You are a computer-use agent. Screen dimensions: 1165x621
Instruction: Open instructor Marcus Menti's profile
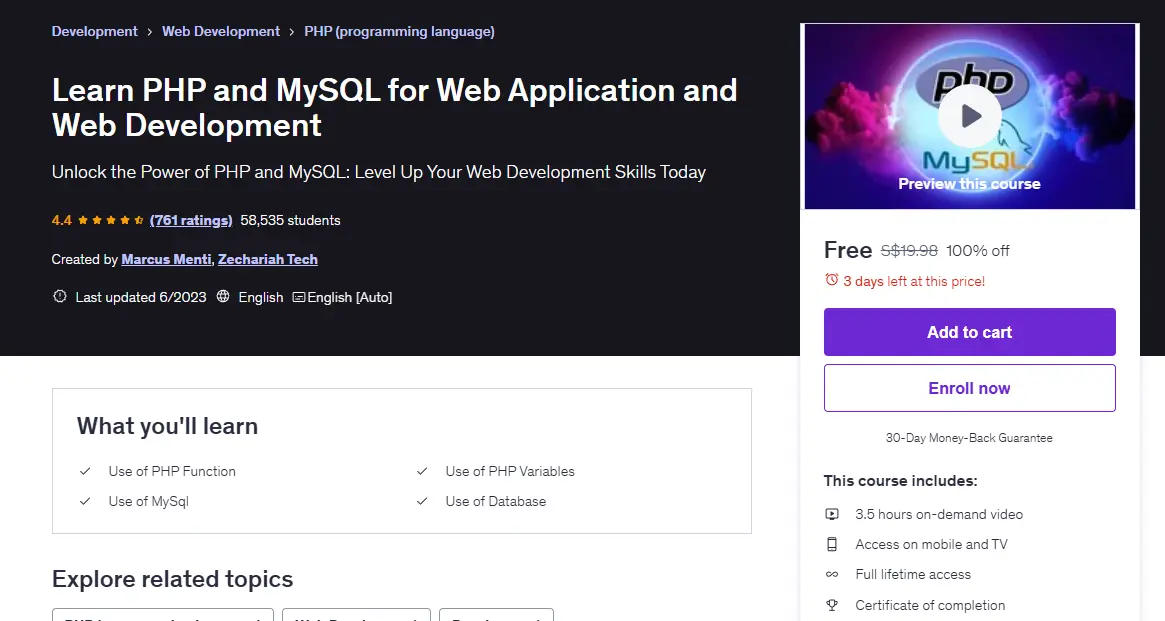tap(166, 259)
